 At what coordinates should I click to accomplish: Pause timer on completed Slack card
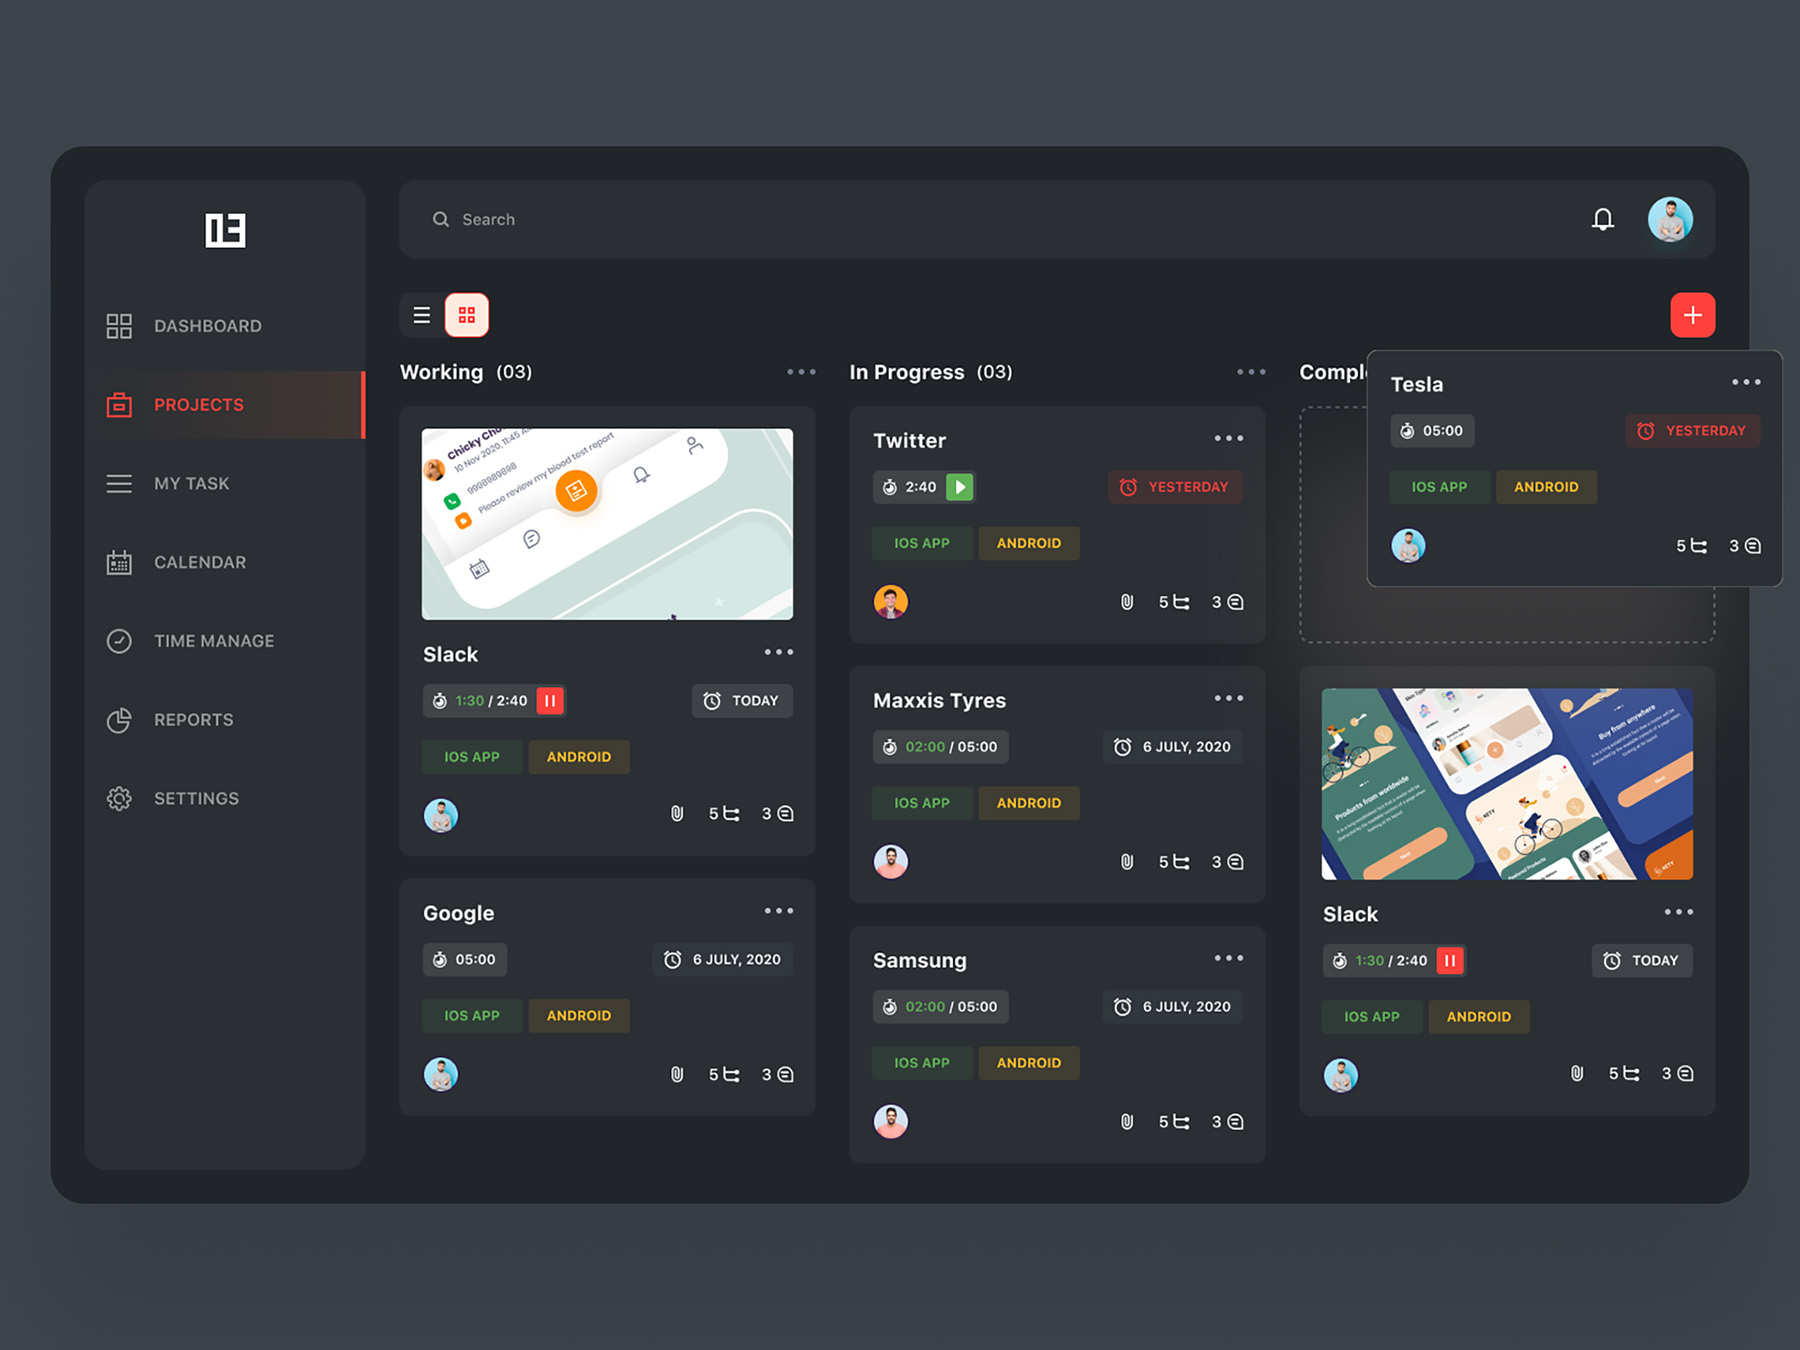(1450, 961)
